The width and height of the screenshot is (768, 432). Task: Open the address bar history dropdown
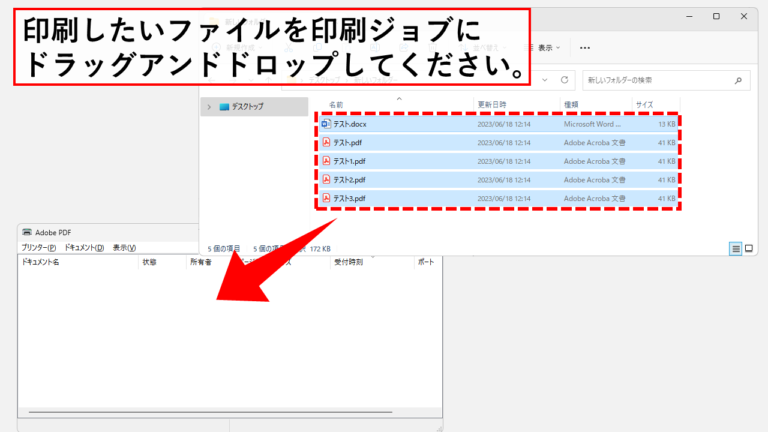click(545, 80)
